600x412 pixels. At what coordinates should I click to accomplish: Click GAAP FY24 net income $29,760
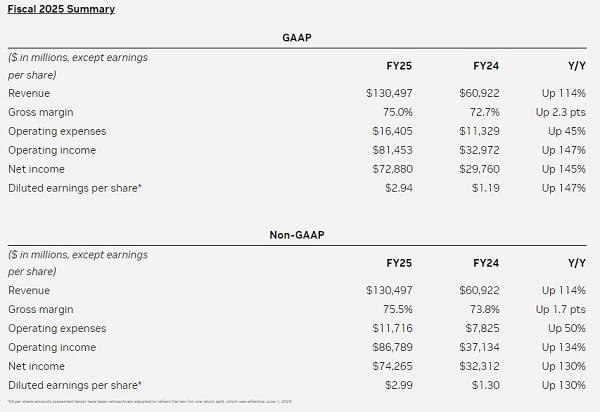pos(476,168)
